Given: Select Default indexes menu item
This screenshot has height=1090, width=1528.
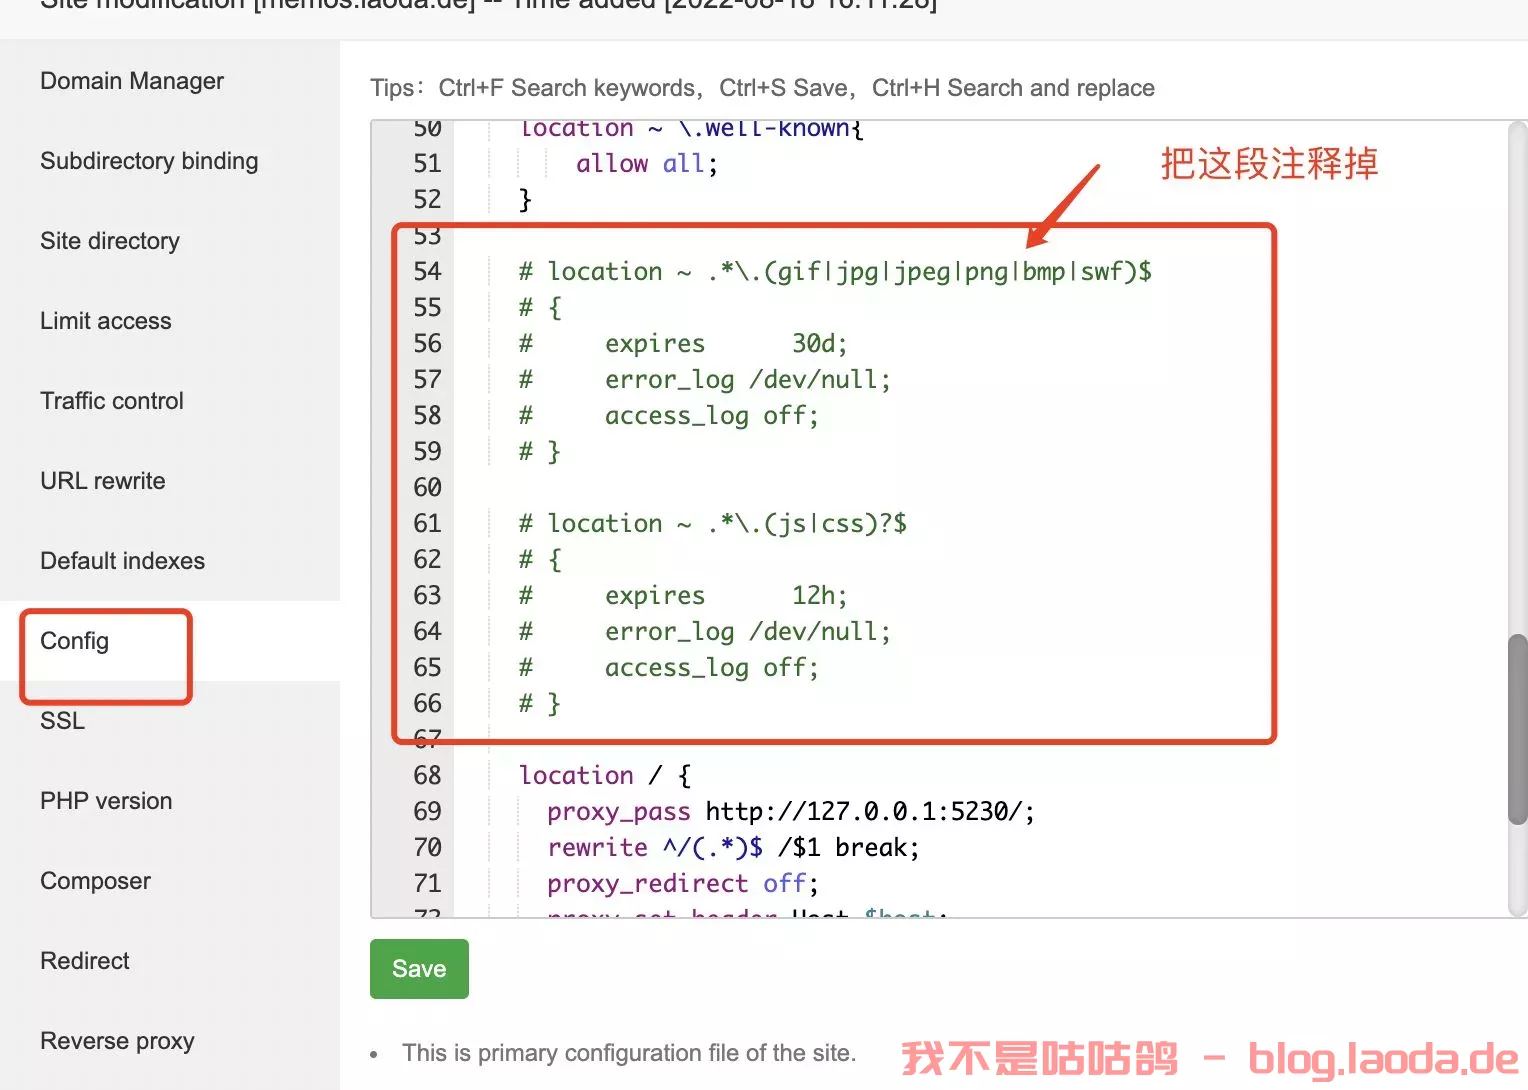Looking at the screenshot, I should click(122, 561).
